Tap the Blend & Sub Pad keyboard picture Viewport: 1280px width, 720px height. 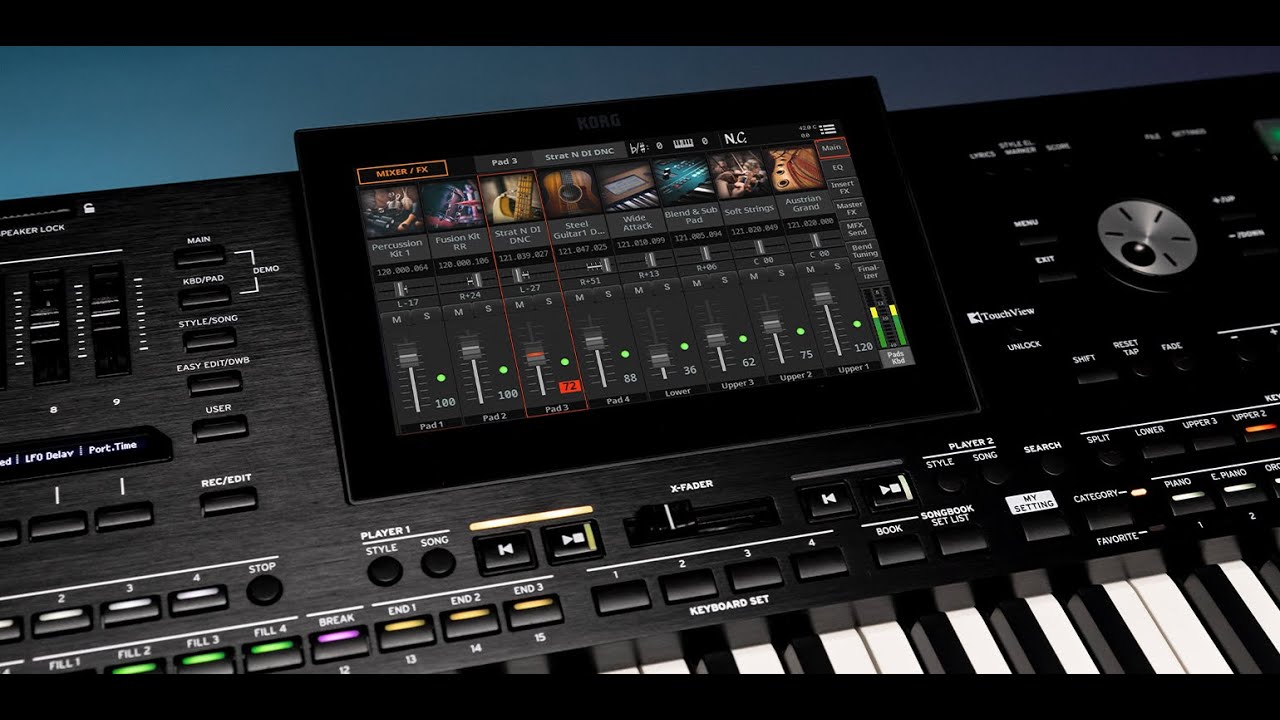[682, 180]
